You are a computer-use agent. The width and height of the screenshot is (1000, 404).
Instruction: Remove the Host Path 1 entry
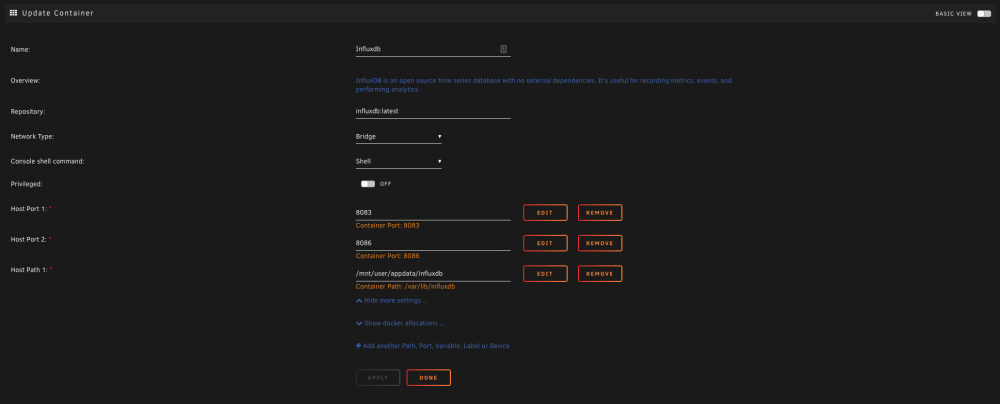click(x=600, y=274)
